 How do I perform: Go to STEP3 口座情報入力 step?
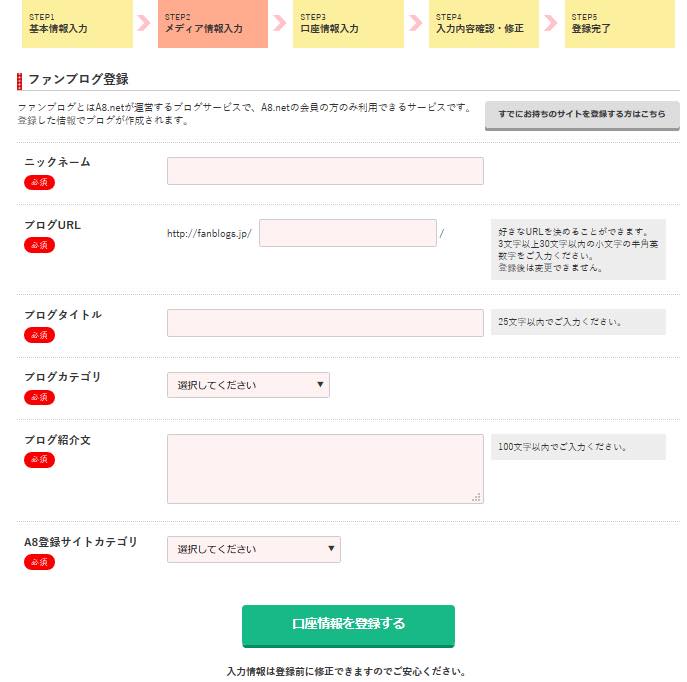point(348,24)
